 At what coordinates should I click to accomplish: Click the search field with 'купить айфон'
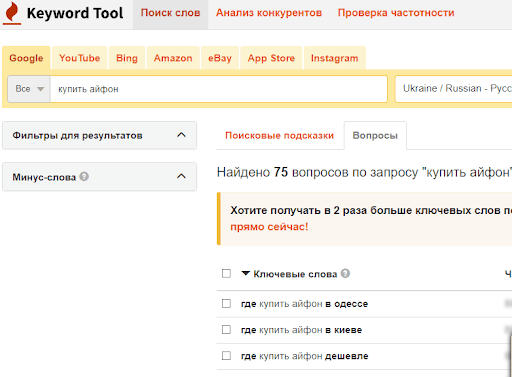pos(219,89)
